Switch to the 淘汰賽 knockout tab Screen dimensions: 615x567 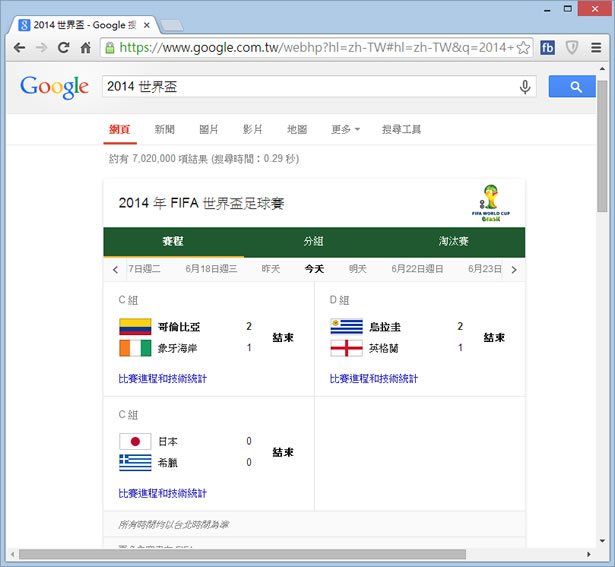[x=454, y=241]
